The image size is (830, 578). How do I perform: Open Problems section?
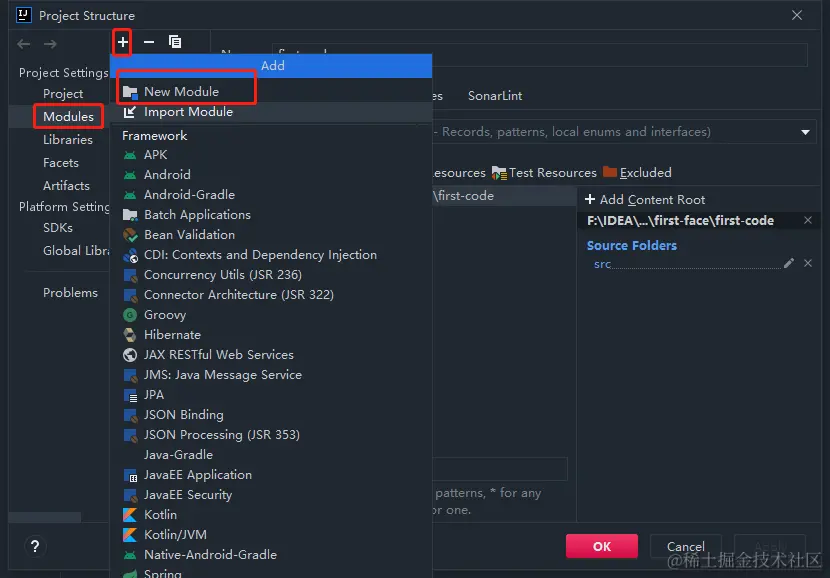(70, 293)
